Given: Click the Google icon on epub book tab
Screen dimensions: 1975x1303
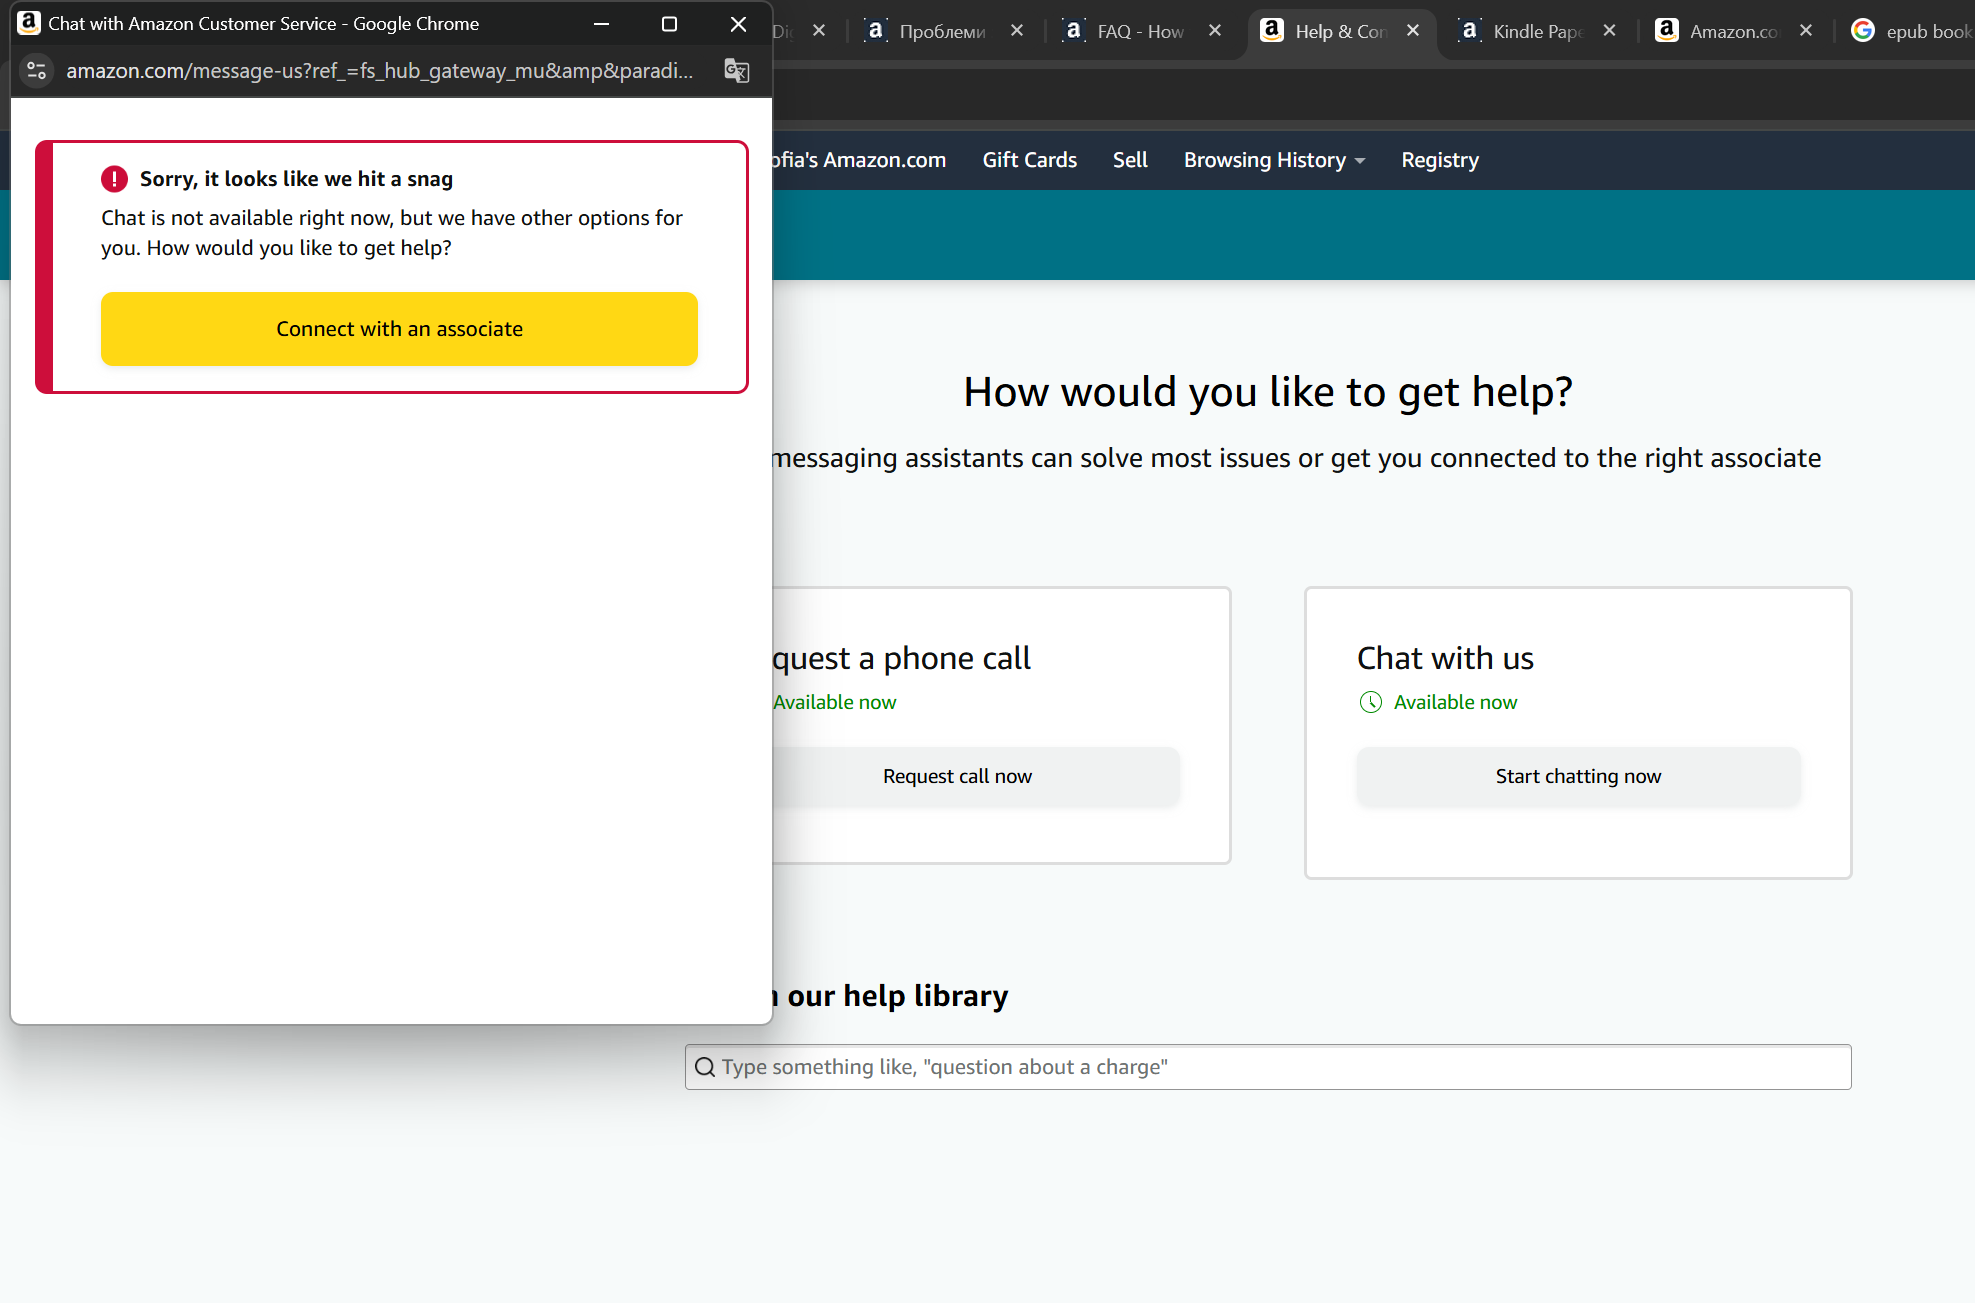Looking at the screenshot, I should tap(1862, 31).
